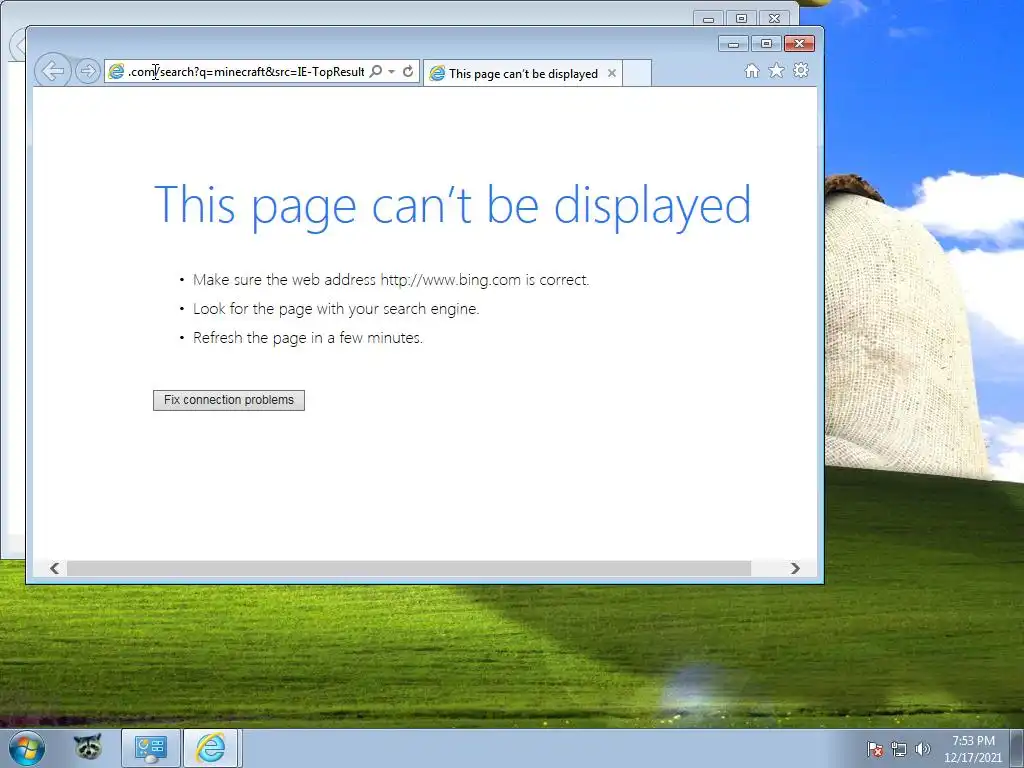
Task: Click the 'This page can't be displayed' heading
Action: click(x=453, y=205)
